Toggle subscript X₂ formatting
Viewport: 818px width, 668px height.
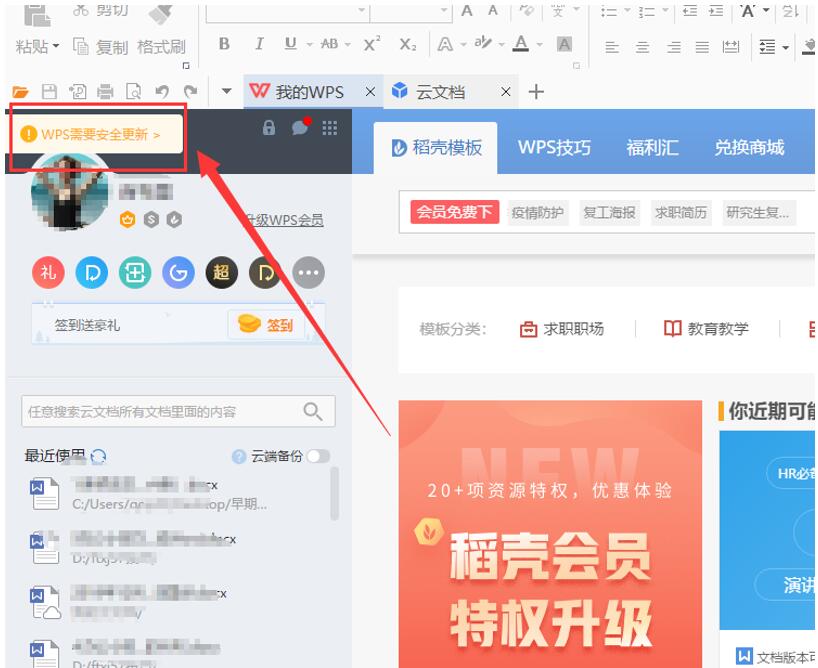(408, 45)
